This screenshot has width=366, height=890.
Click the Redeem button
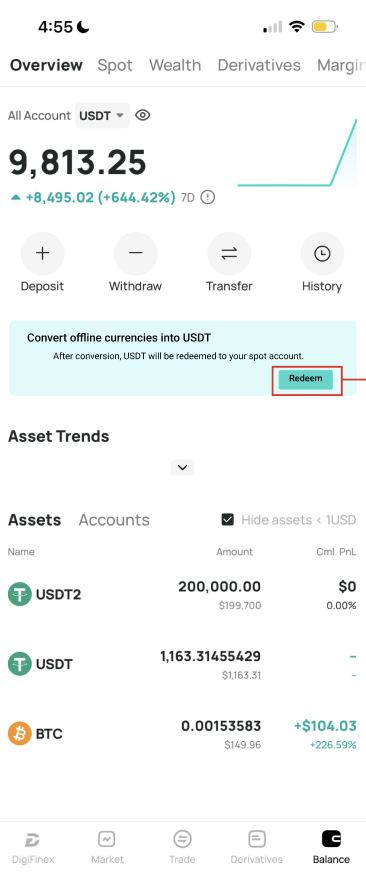306,379
